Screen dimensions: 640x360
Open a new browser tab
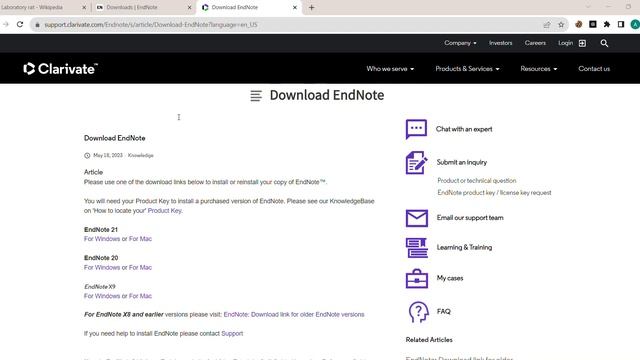pos(311,7)
